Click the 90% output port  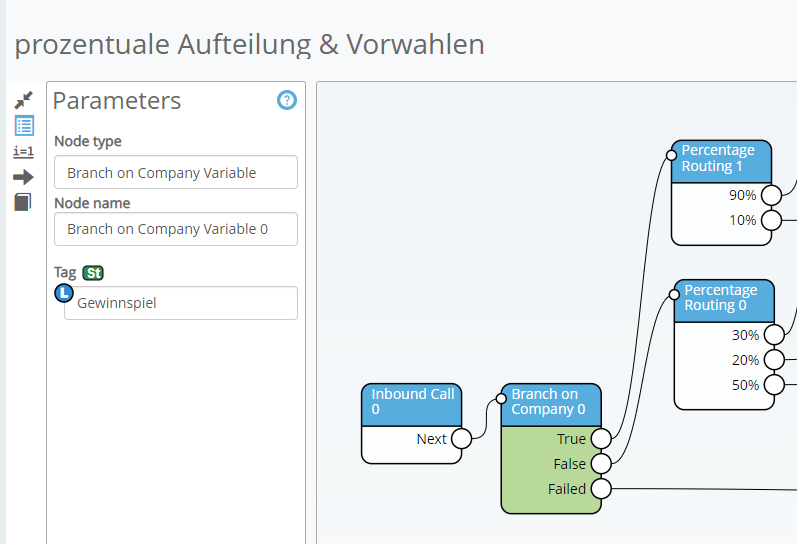point(772,195)
